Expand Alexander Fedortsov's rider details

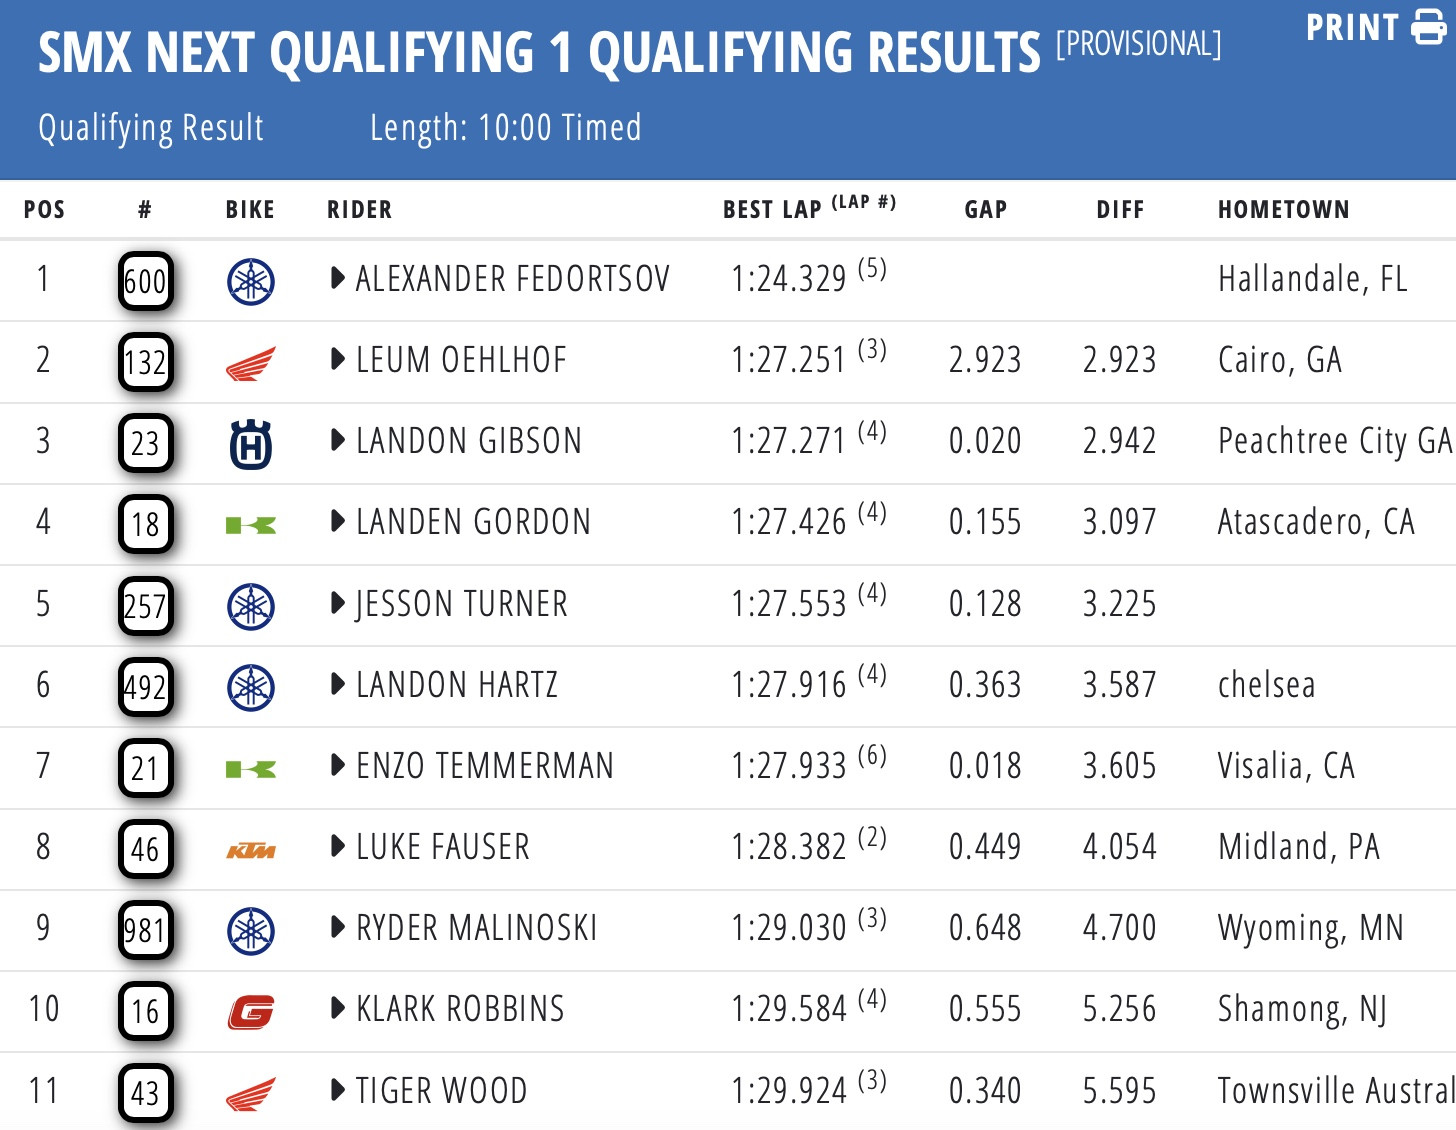pos(338,278)
